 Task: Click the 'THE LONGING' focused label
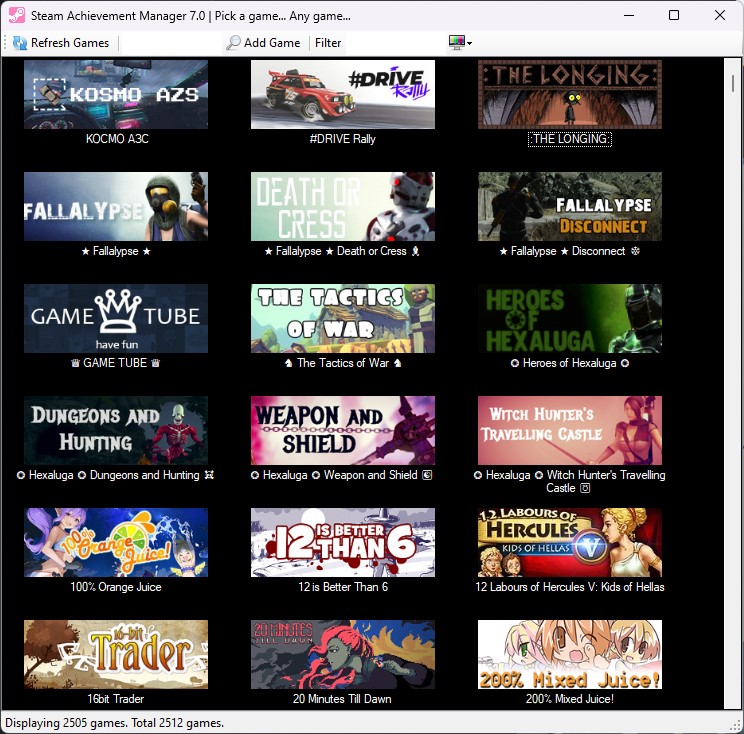[569, 139]
